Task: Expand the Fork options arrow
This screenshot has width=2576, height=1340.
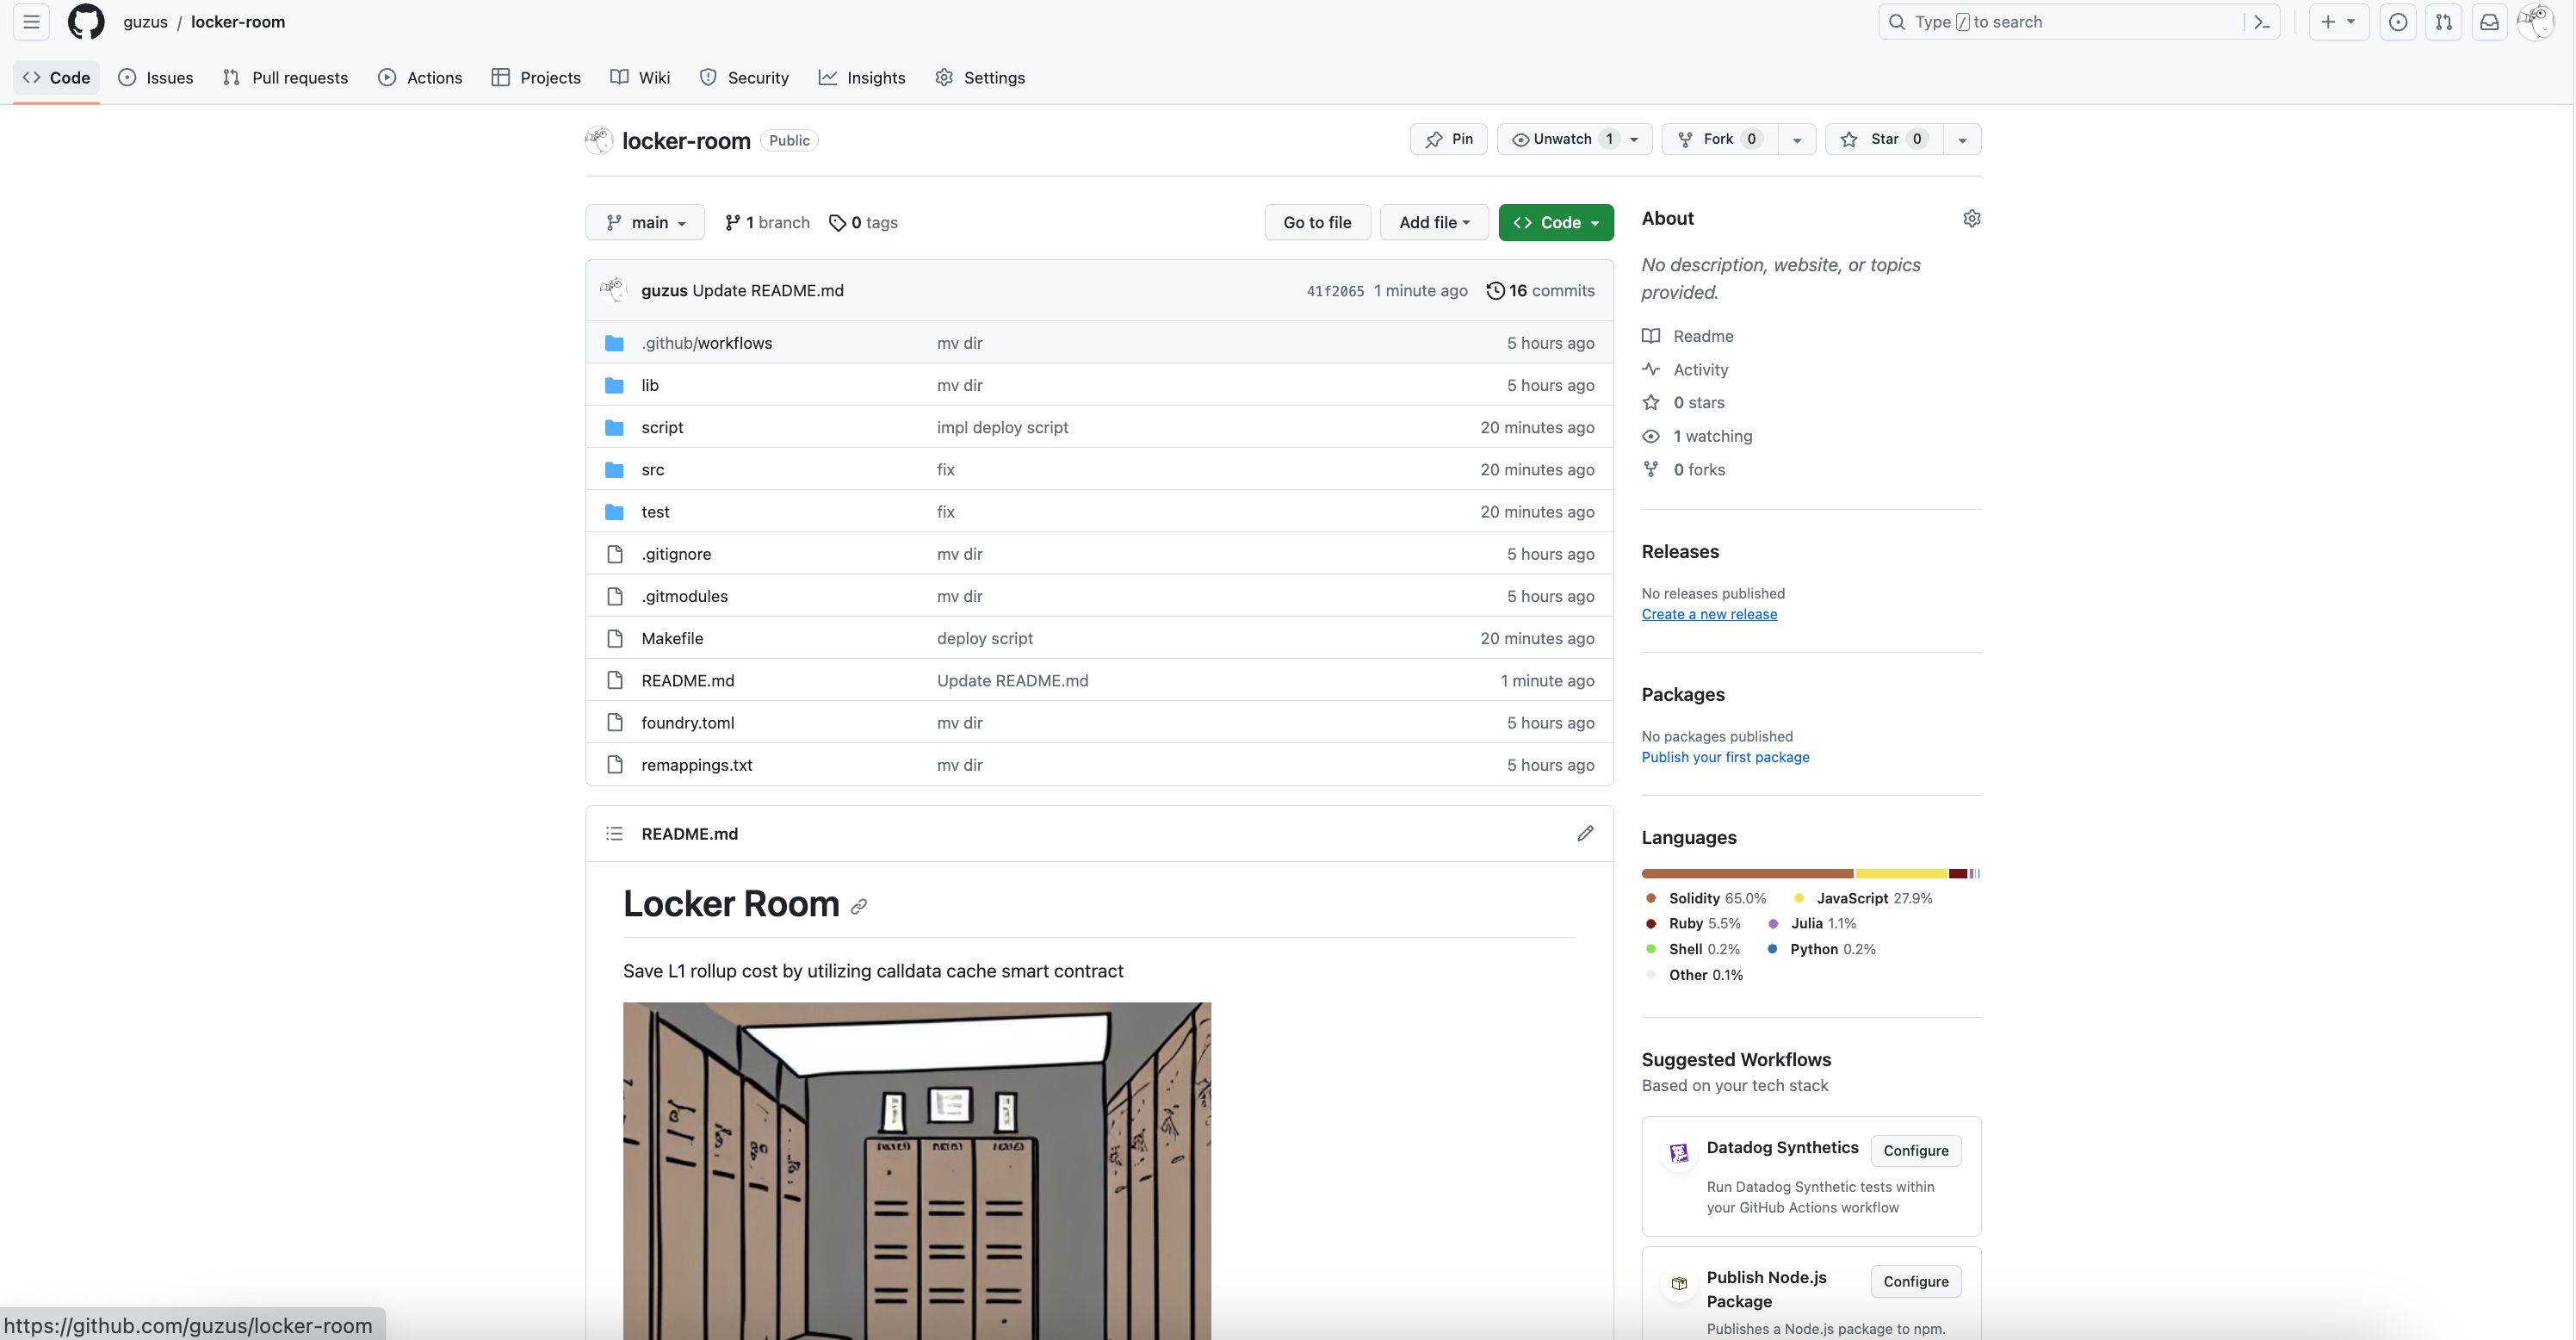Action: click(x=1797, y=139)
